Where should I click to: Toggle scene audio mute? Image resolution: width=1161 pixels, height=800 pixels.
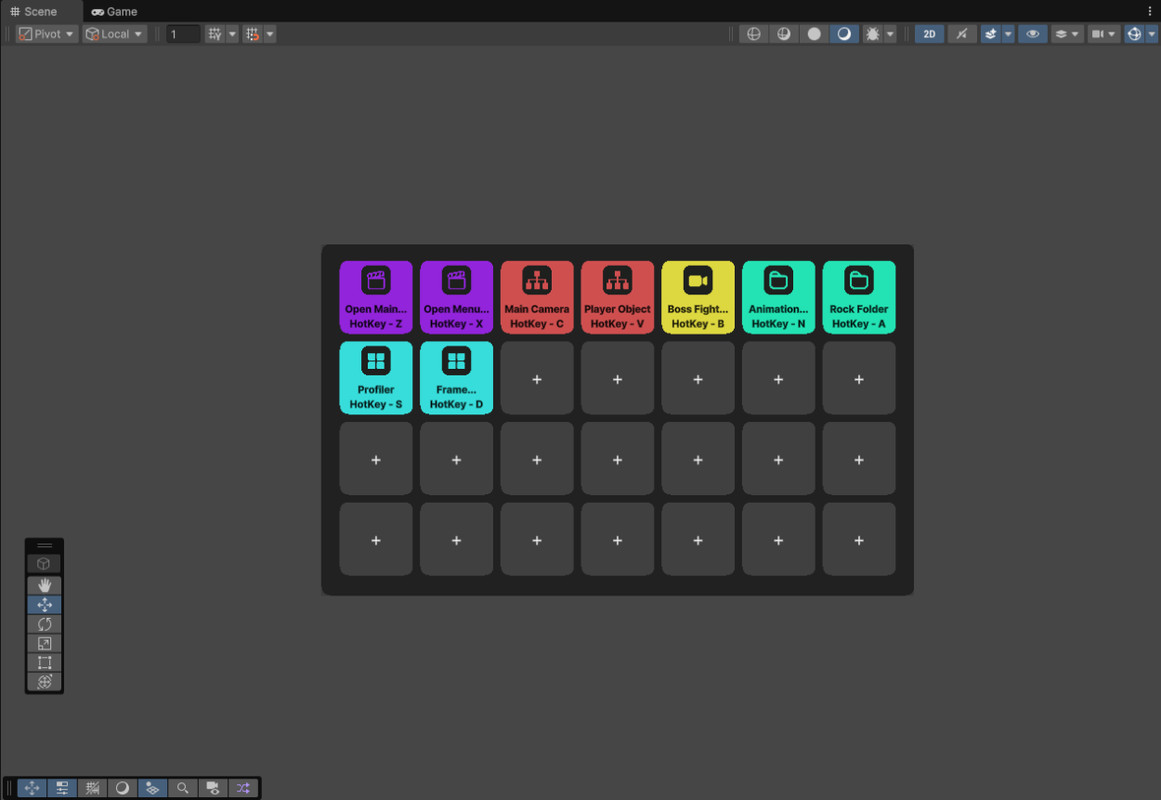pos(961,33)
